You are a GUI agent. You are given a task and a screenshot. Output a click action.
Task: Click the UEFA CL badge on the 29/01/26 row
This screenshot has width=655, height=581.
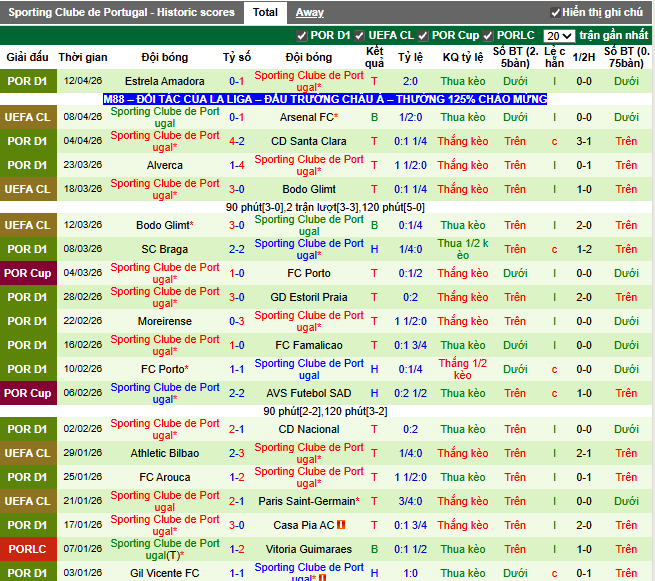(28, 453)
